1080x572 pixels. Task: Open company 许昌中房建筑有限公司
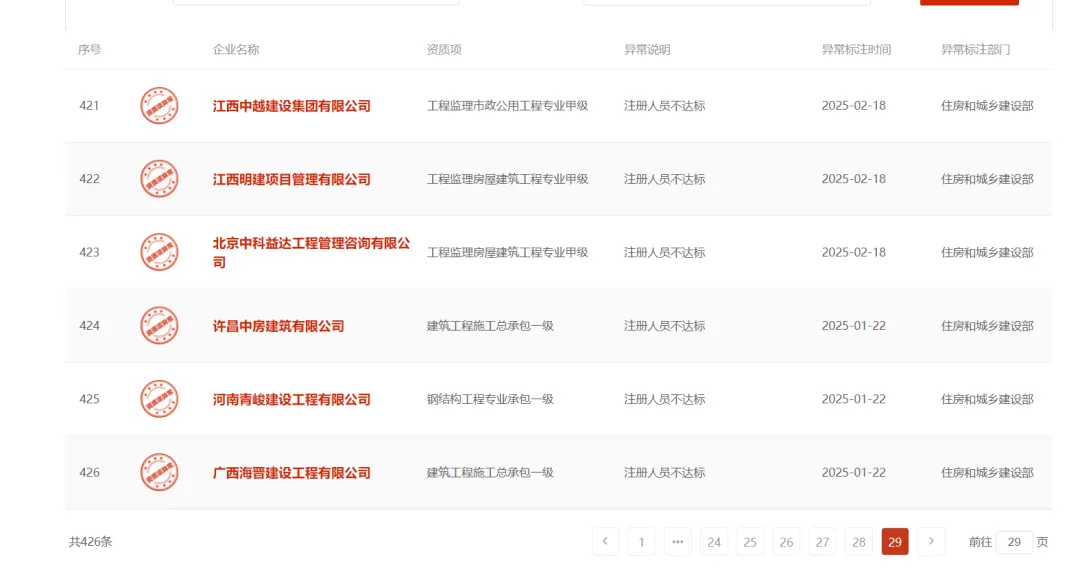coord(278,326)
